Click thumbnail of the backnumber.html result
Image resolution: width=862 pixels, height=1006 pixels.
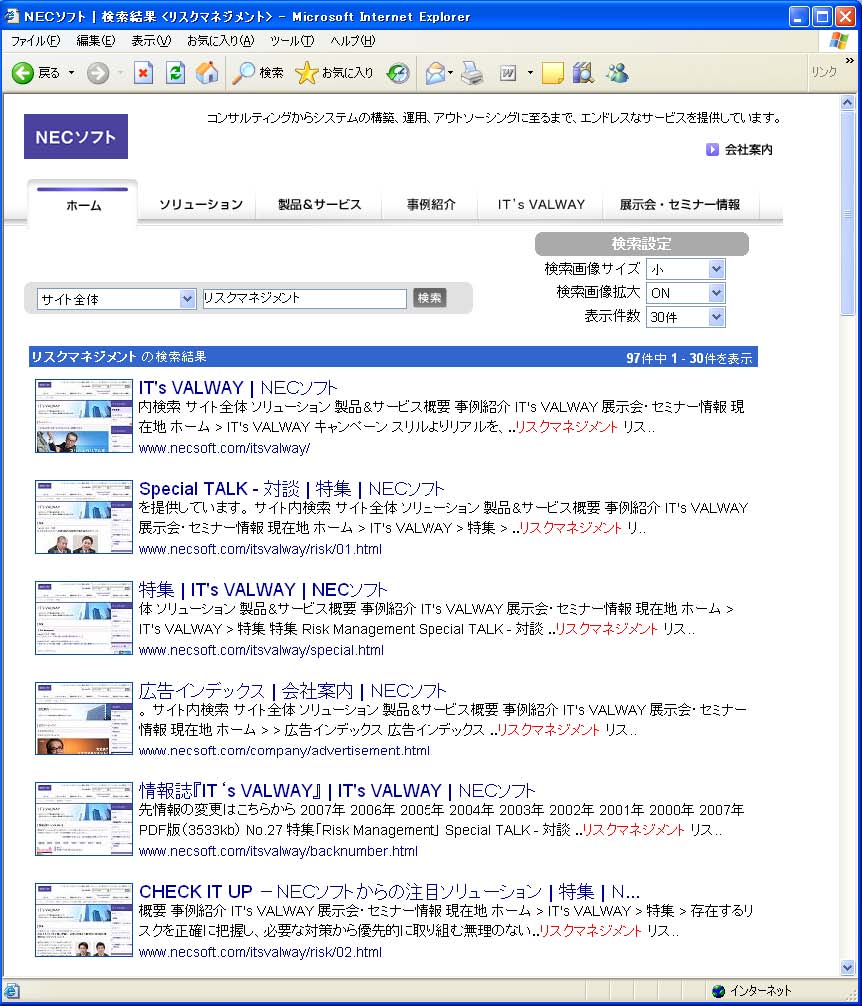click(84, 819)
